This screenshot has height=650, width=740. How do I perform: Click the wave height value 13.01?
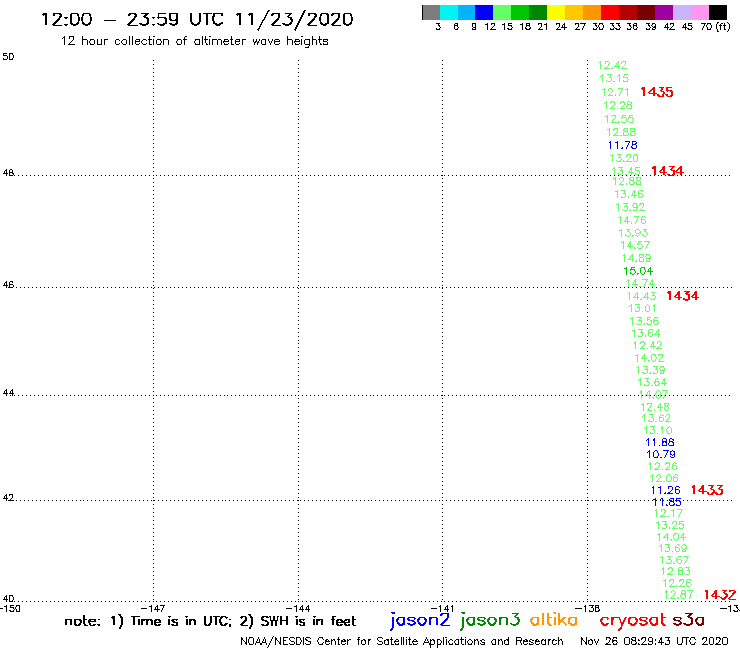coord(642,309)
